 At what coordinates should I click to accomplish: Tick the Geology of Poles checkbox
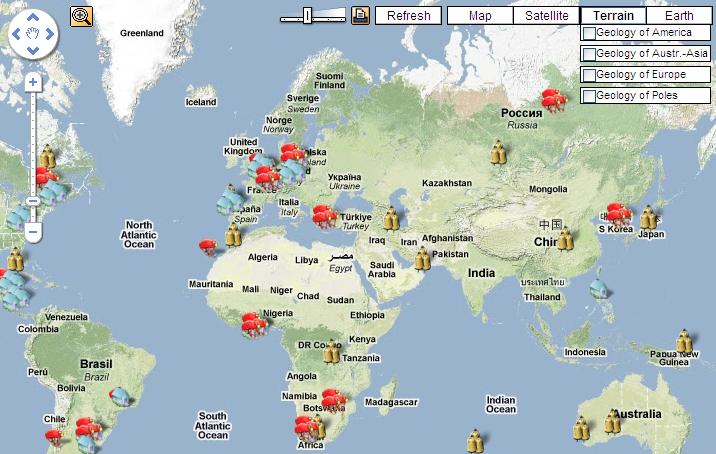[x=589, y=96]
